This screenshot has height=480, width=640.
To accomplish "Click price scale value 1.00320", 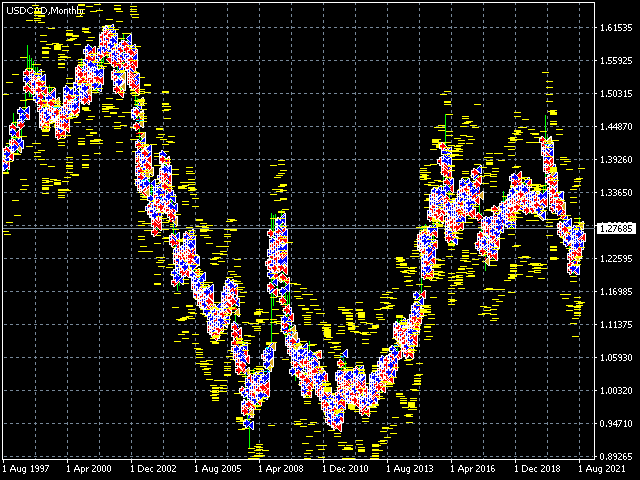I will [x=616, y=391].
